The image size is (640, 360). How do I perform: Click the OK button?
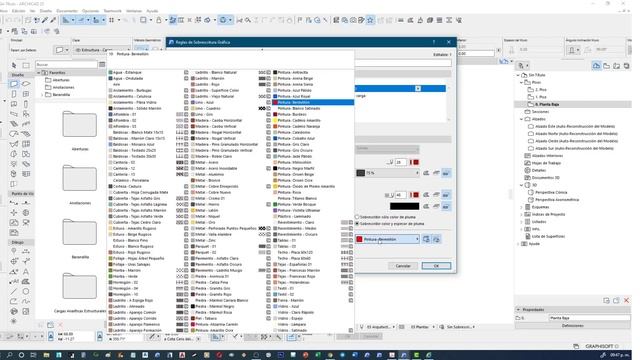click(x=436, y=266)
